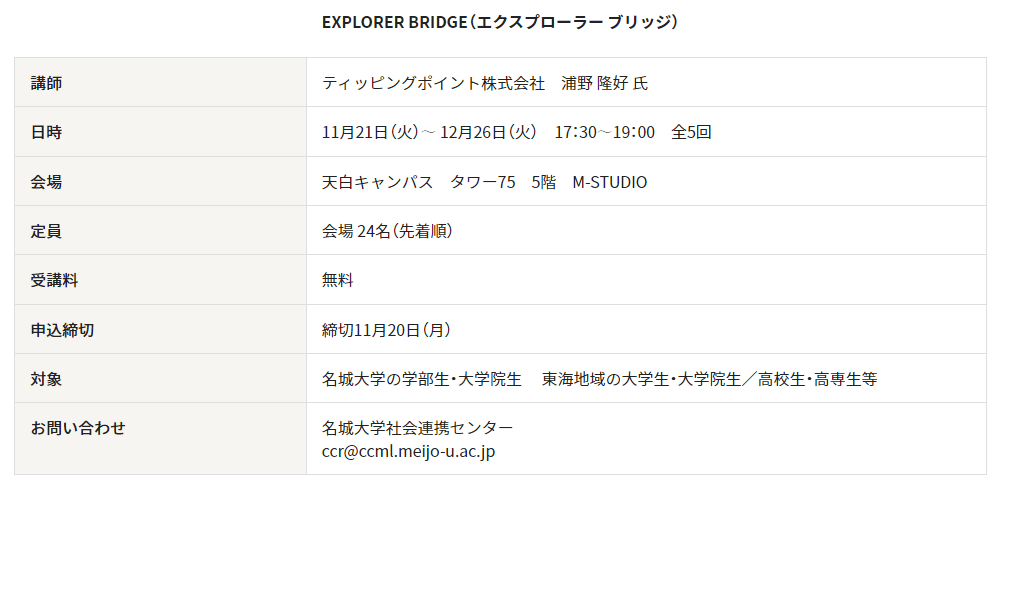Click the 会場 row label
The image size is (1010, 600).
pos(46,182)
